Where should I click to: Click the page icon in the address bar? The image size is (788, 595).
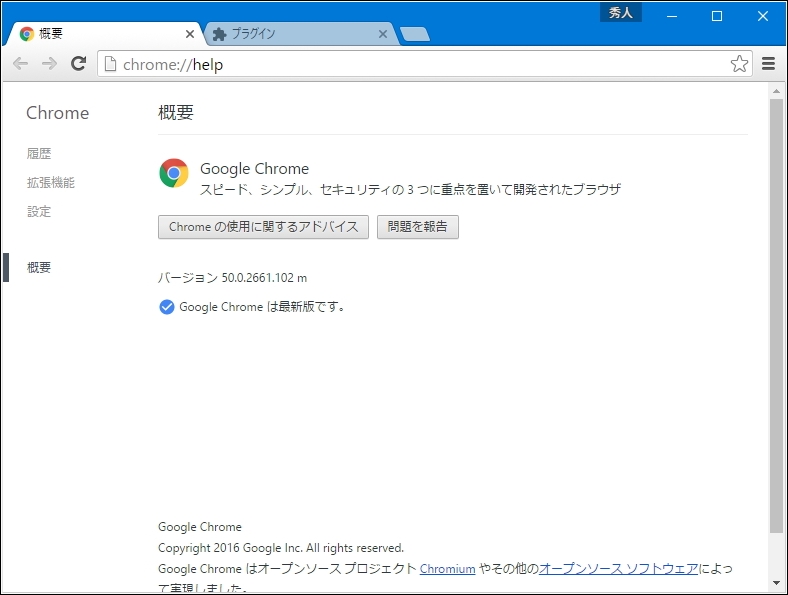click(x=110, y=64)
